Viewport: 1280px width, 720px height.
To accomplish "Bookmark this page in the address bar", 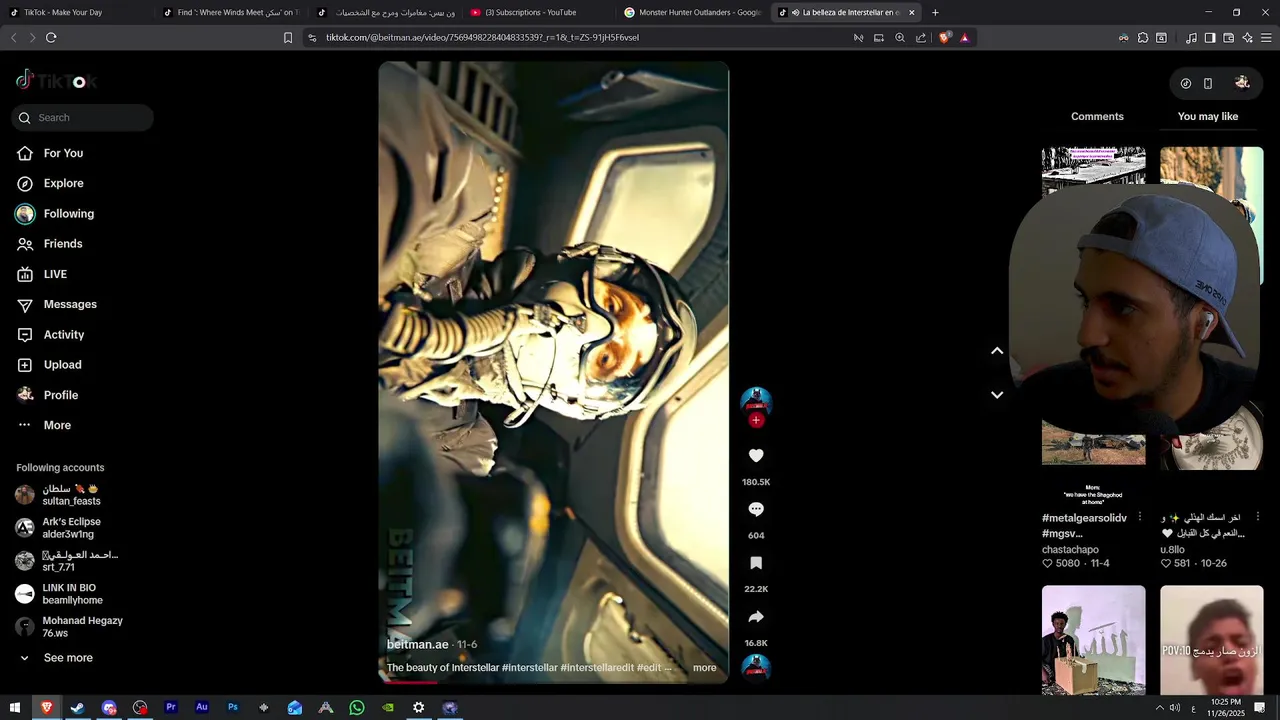I will (x=288, y=38).
